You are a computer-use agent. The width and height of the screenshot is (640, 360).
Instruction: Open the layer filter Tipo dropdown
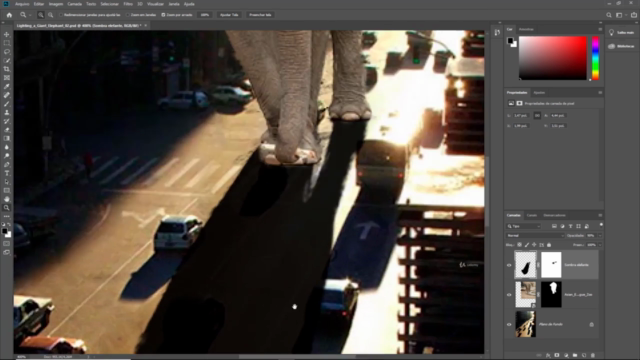click(524, 226)
